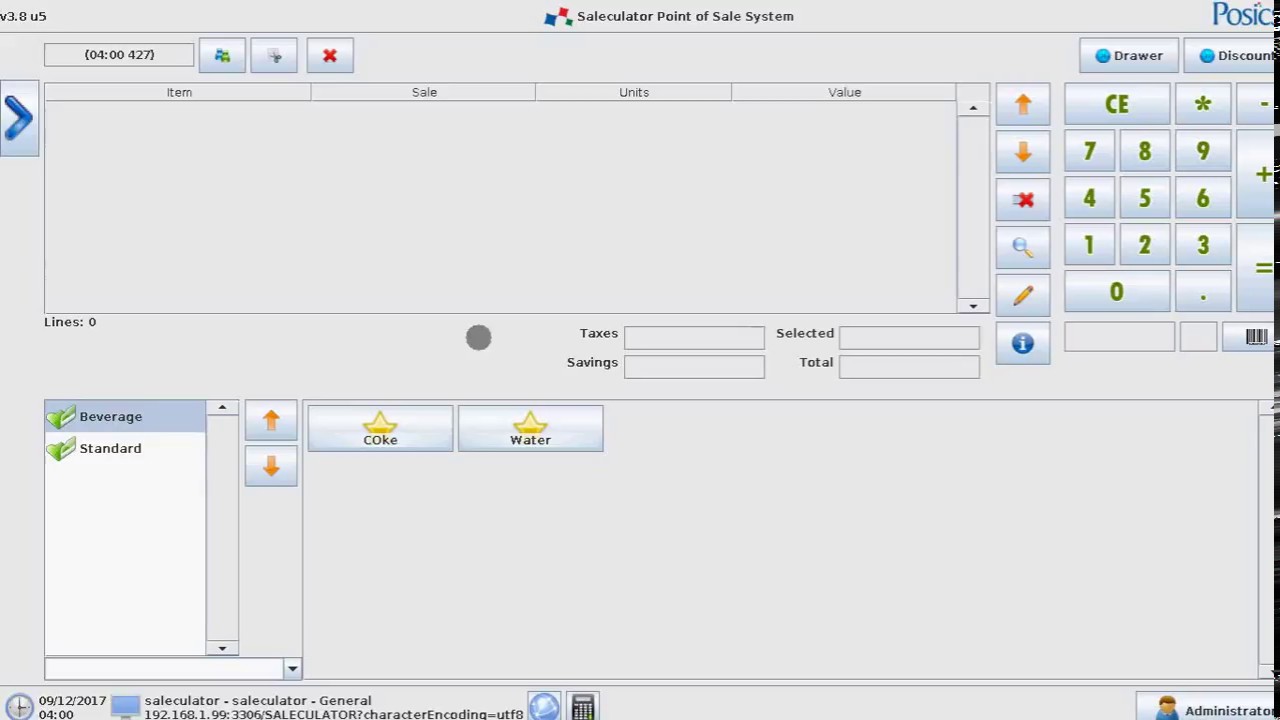Image resolution: width=1280 pixels, height=720 pixels.
Task: Open the calculator icon in status bar
Action: pos(583,707)
